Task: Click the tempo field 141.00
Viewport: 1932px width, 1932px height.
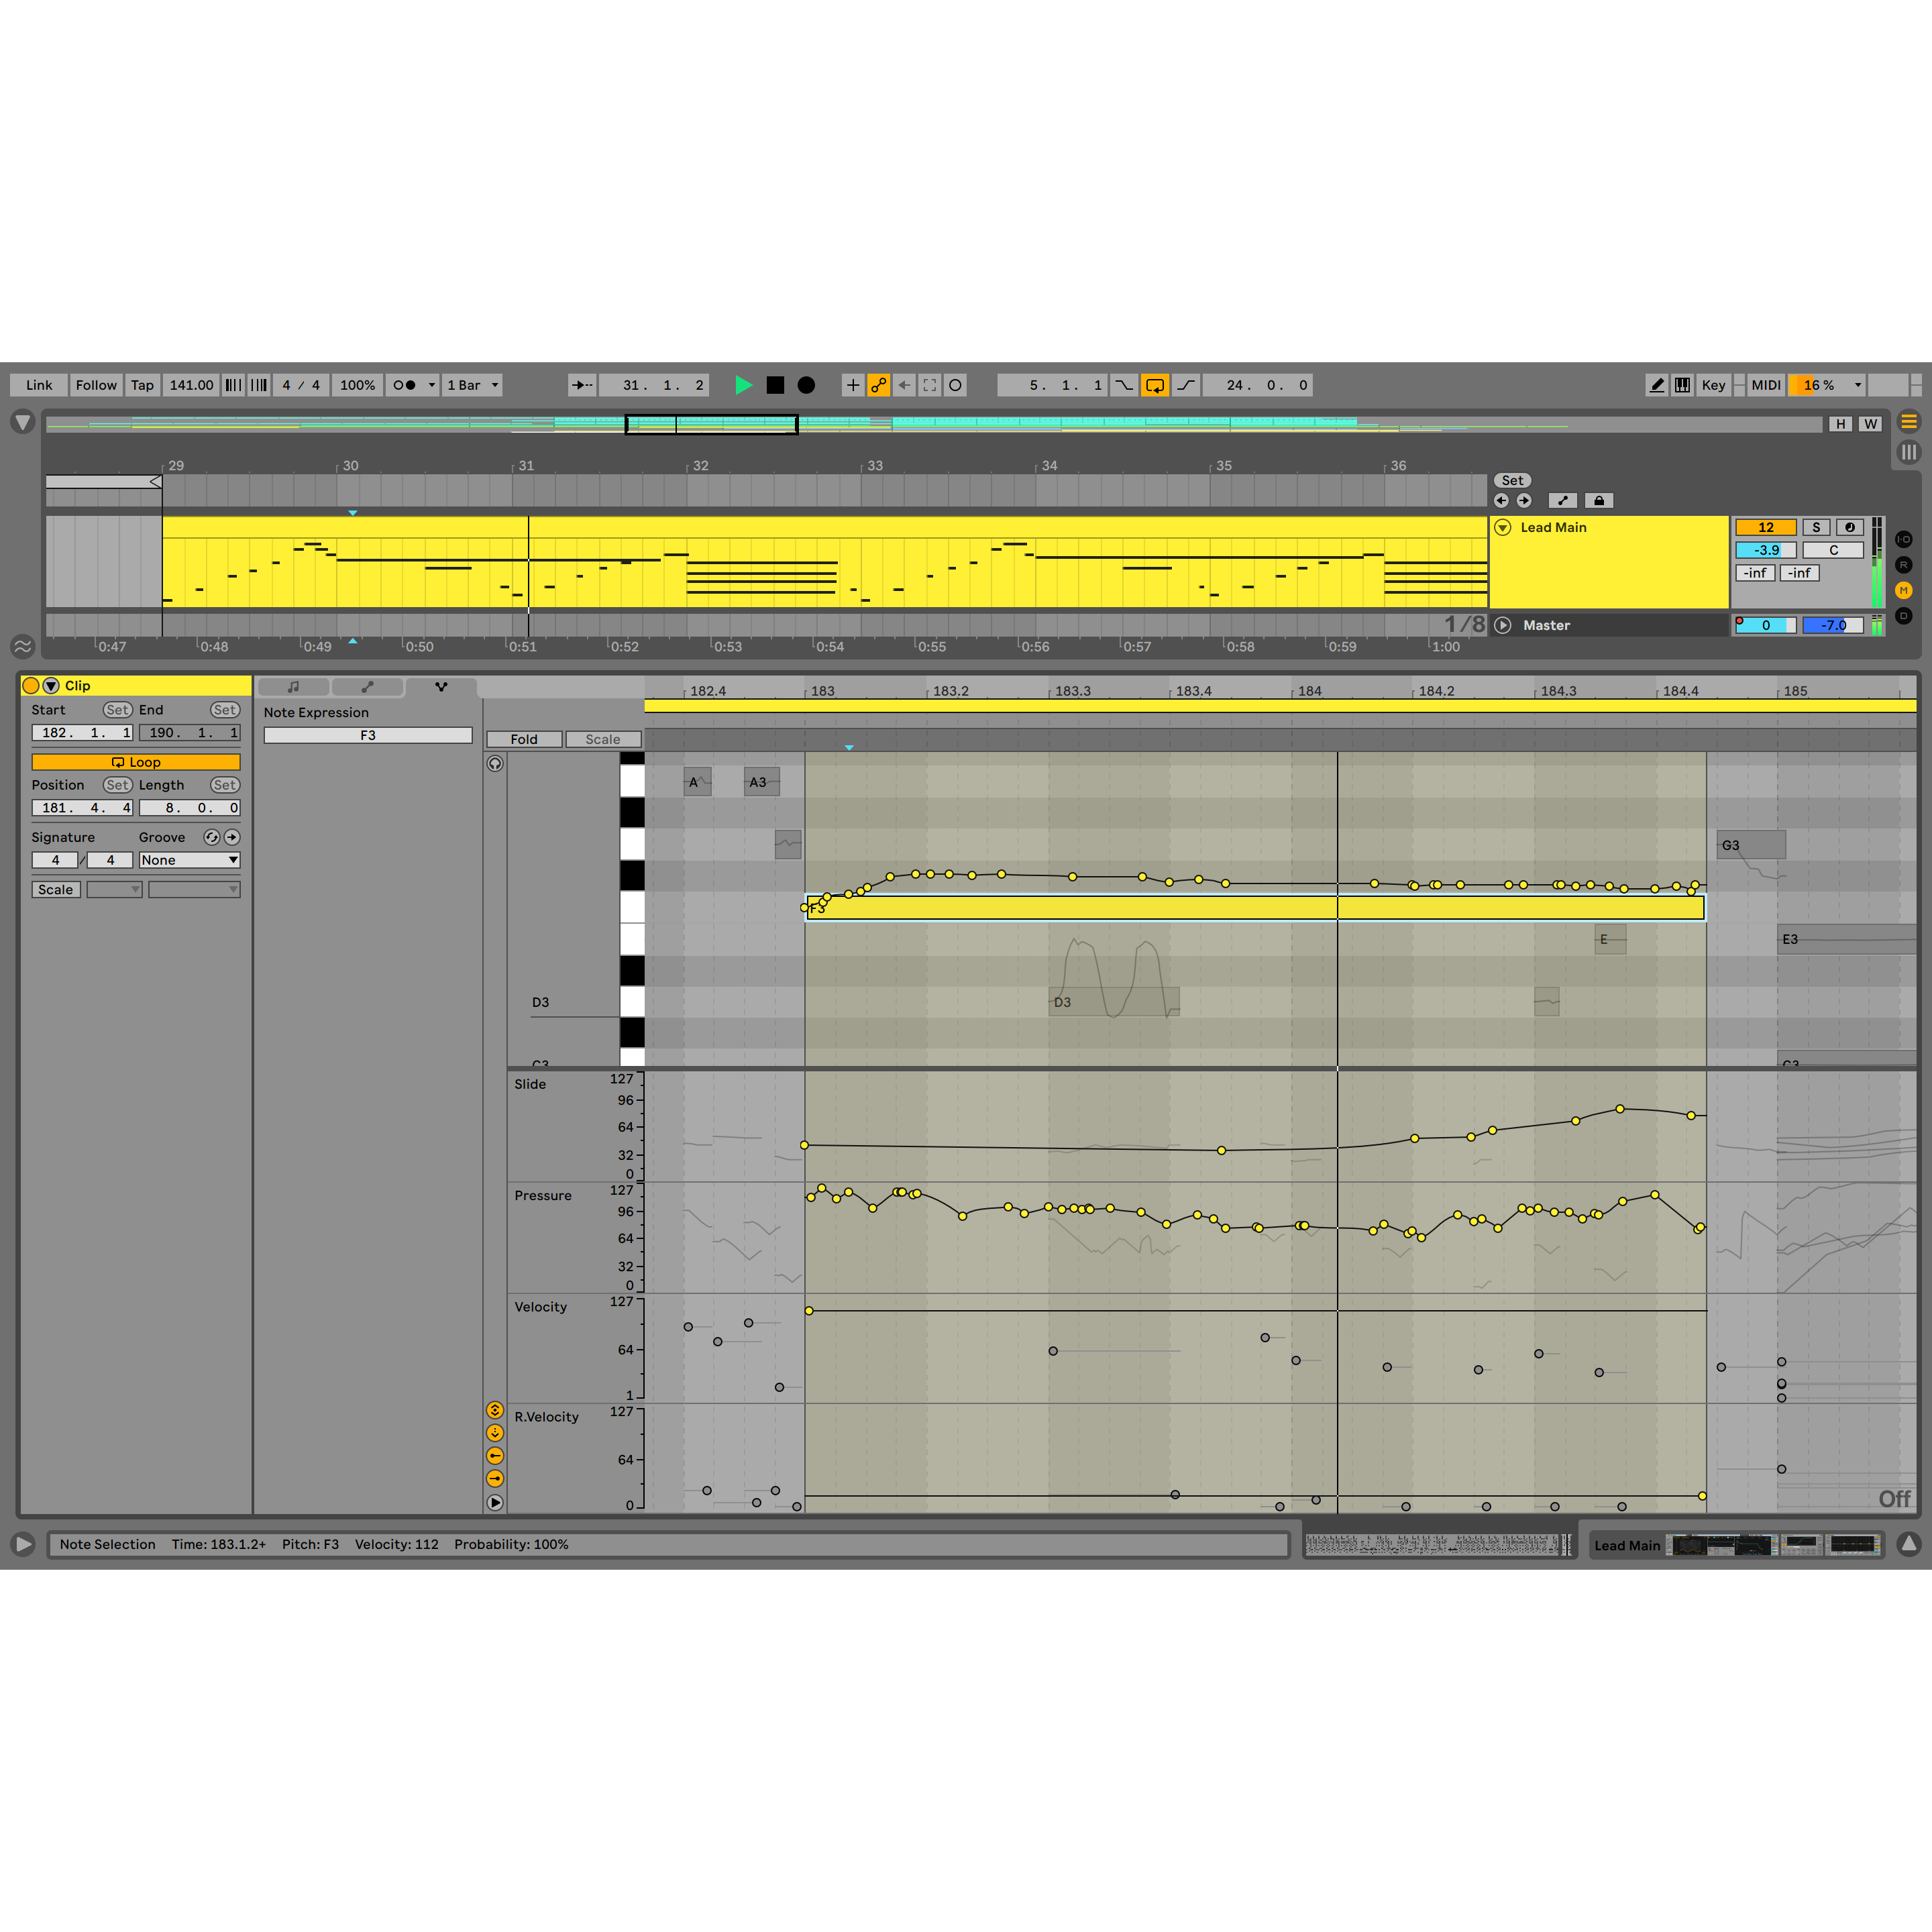Action: (191, 385)
